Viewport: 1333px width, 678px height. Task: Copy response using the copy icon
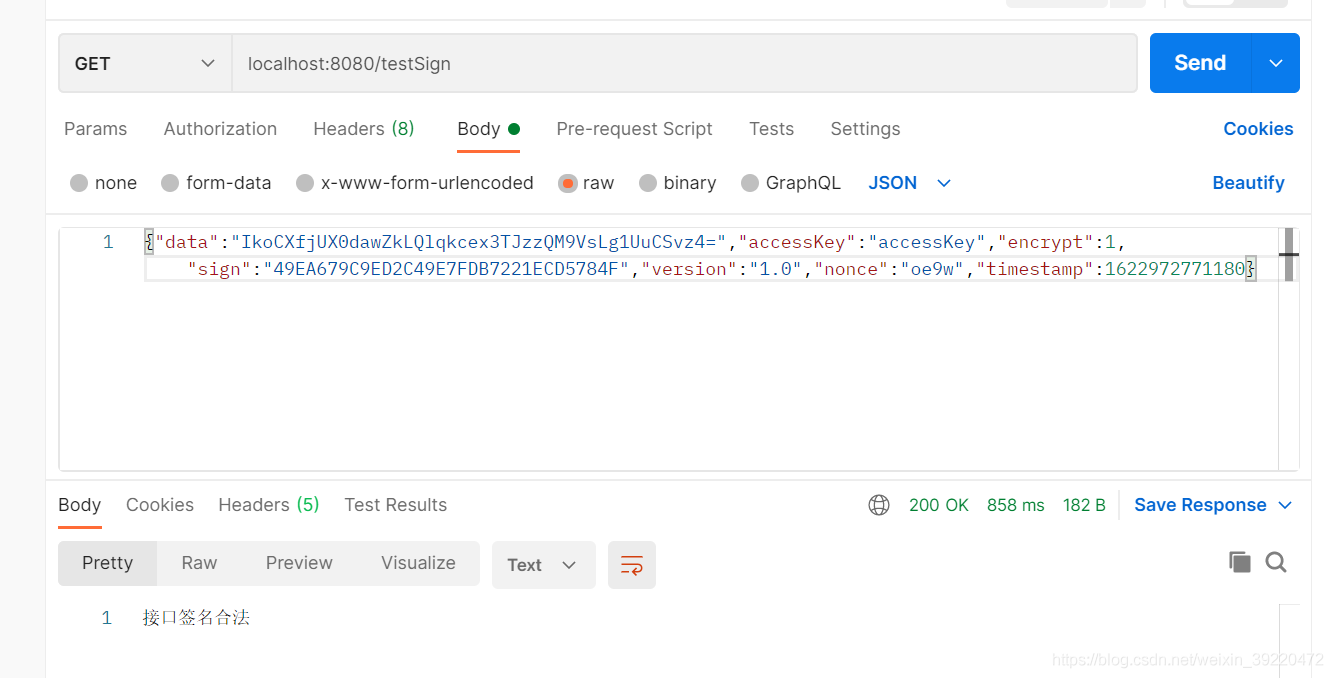click(1240, 562)
